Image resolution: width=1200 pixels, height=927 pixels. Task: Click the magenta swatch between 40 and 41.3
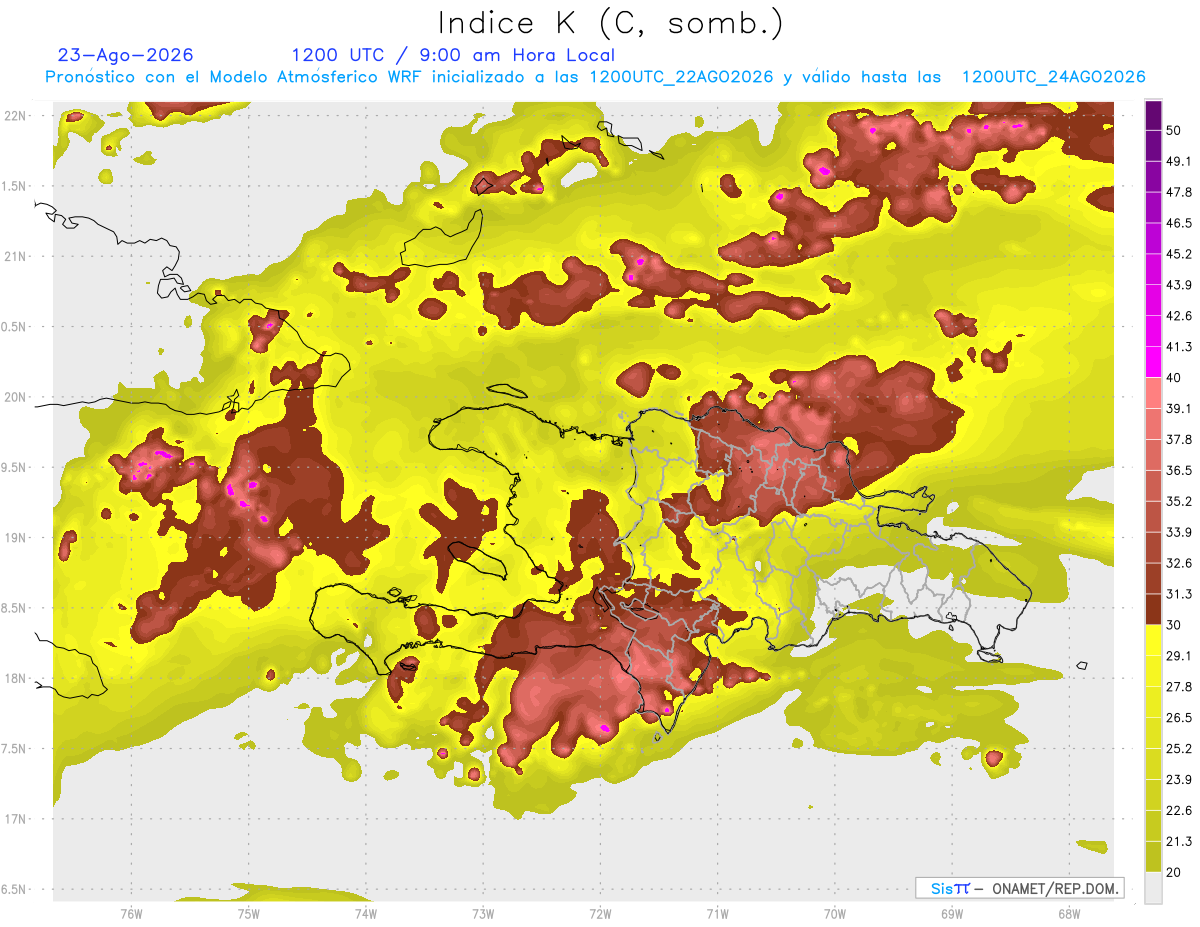(x=1153, y=363)
